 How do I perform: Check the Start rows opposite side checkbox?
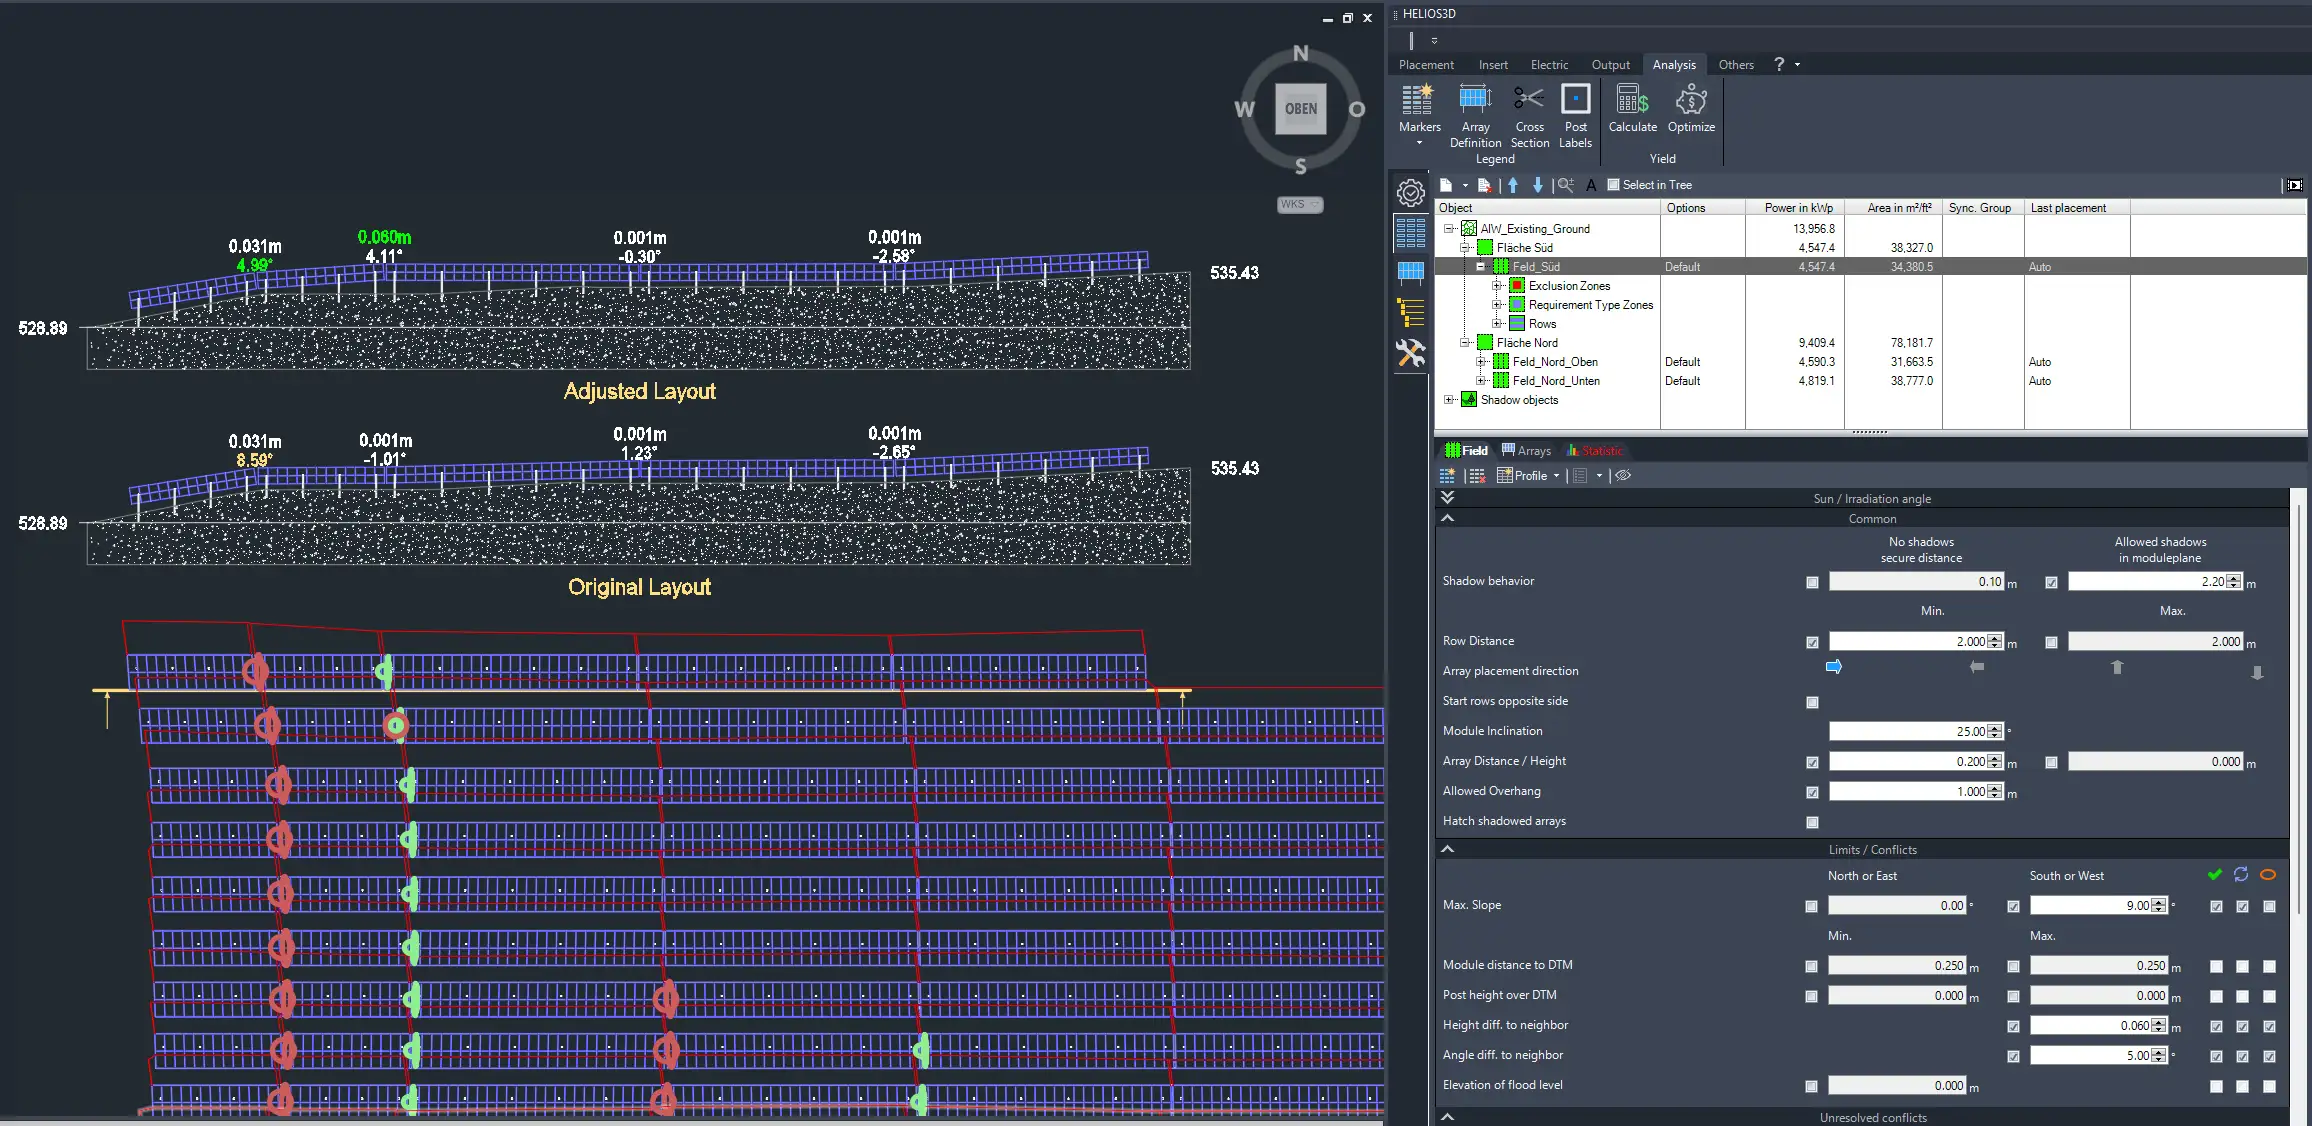click(1812, 702)
